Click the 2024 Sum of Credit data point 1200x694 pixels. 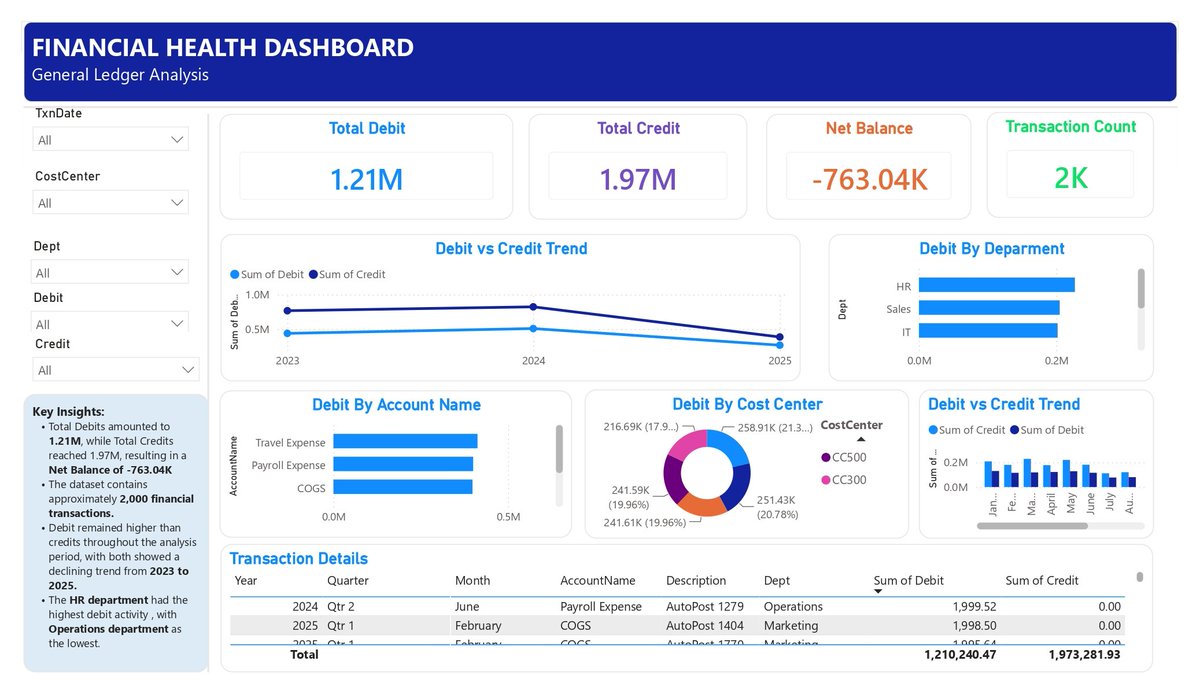click(x=533, y=307)
